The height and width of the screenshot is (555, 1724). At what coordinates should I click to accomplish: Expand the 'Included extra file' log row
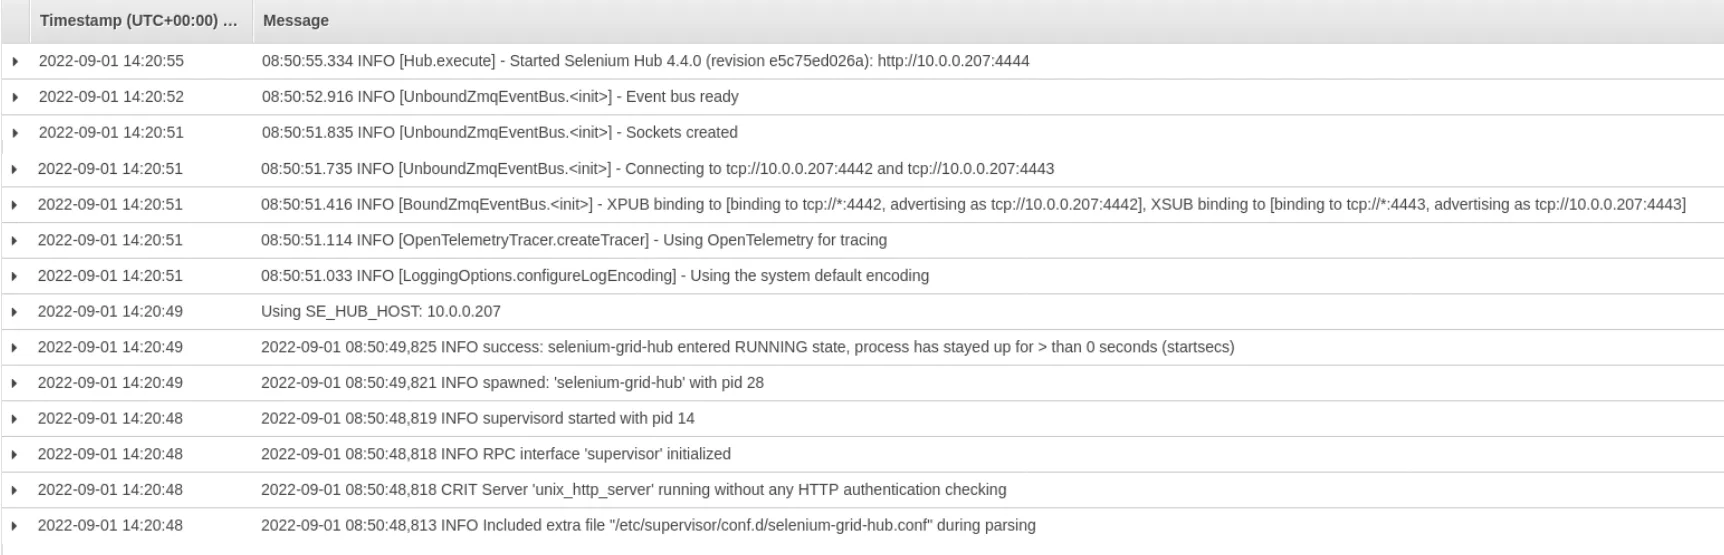(x=15, y=526)
